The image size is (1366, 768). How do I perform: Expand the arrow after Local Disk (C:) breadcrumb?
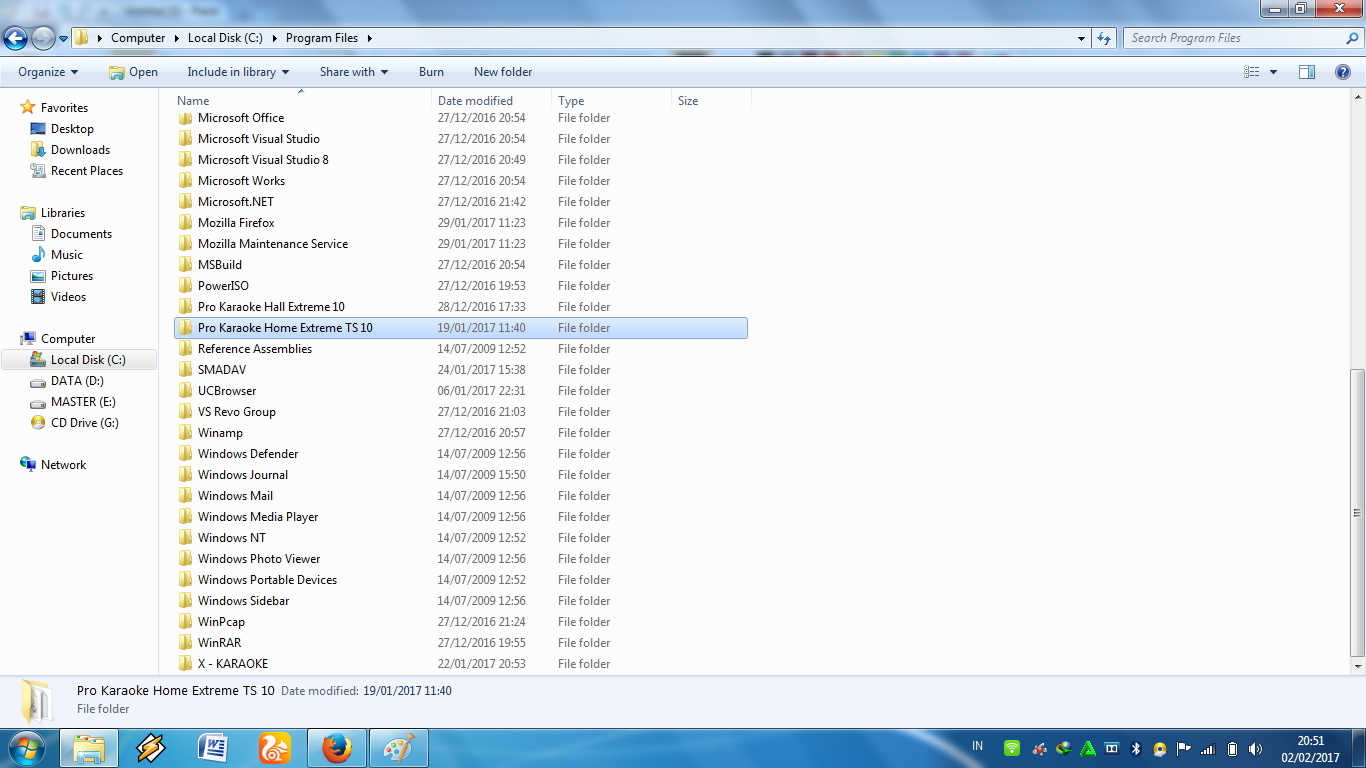coord(273,38)
